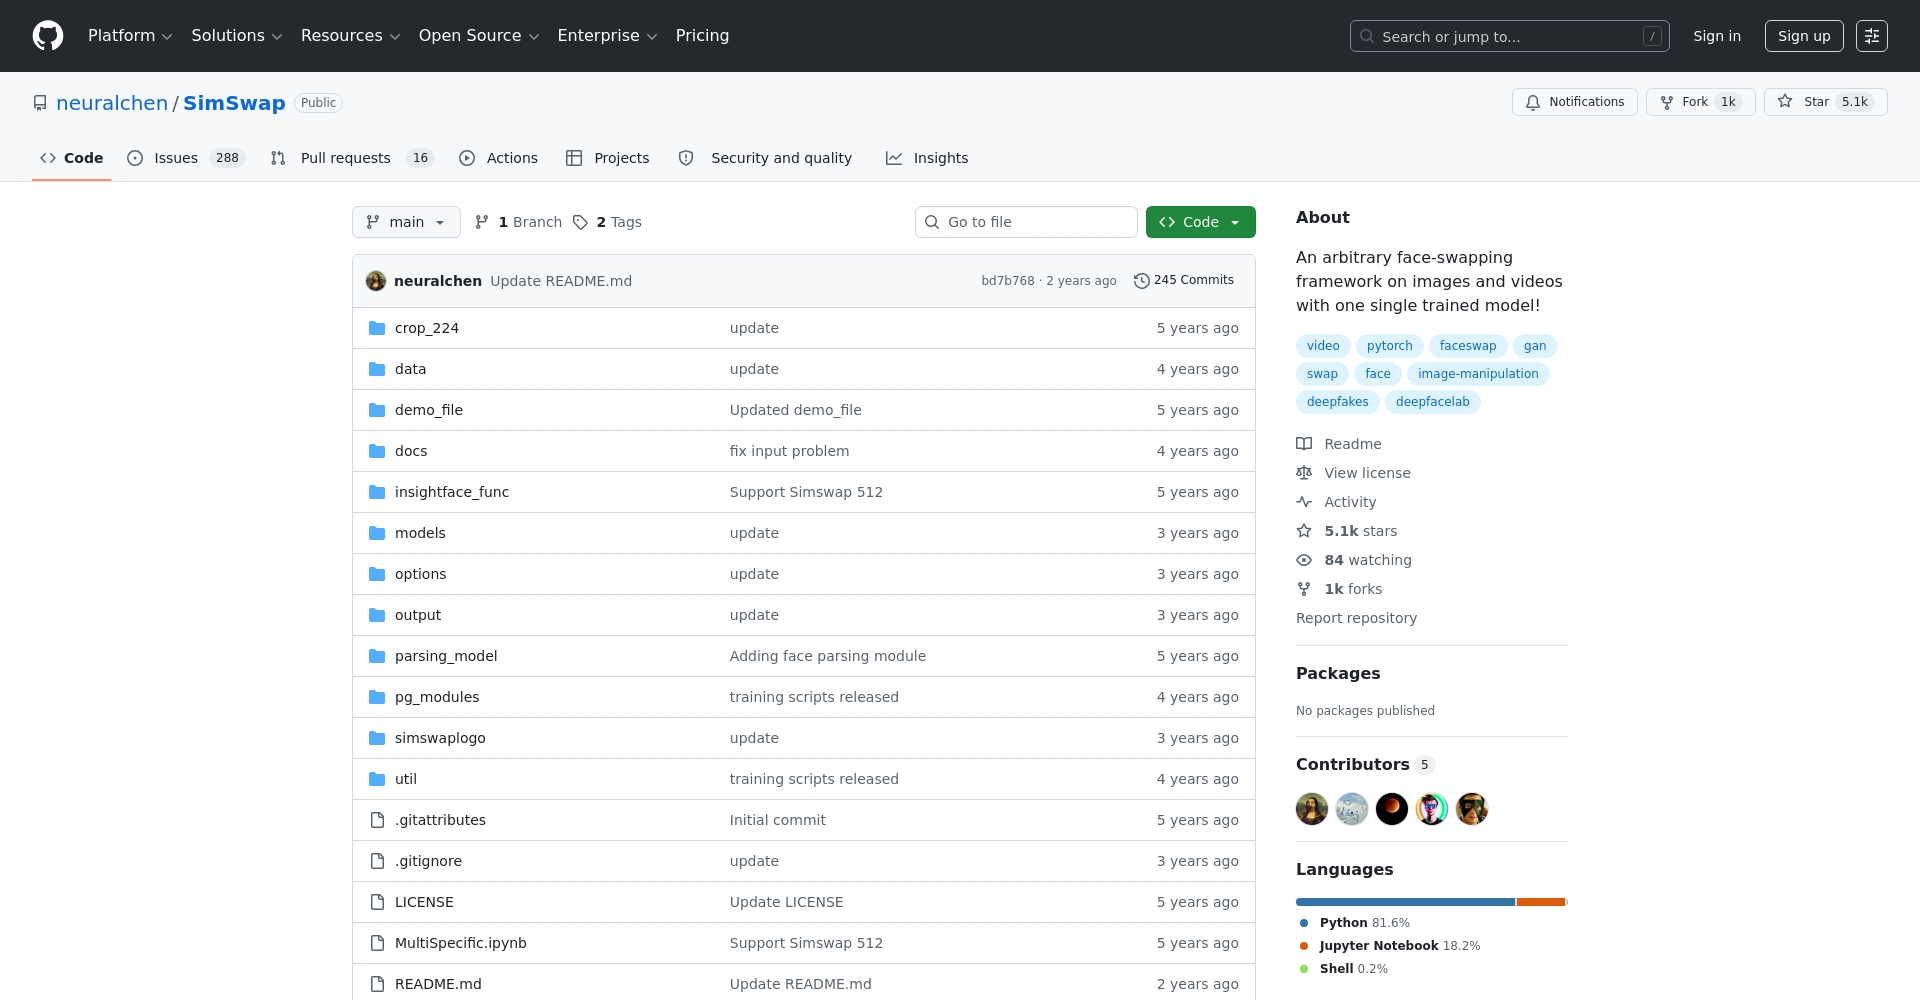Click the Go to file search field
Screen dimensions: 1920x1000
point(1026,222)
